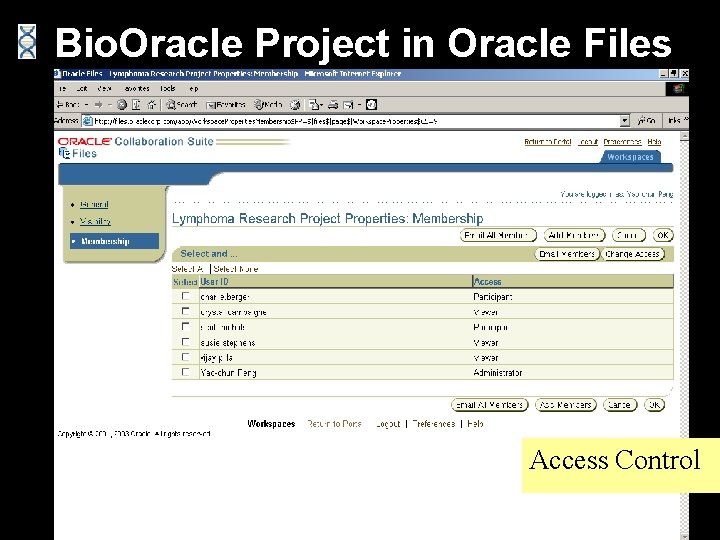Click the Select None link
This screenshot has width=720, height=540.
(x=236, y=269)
